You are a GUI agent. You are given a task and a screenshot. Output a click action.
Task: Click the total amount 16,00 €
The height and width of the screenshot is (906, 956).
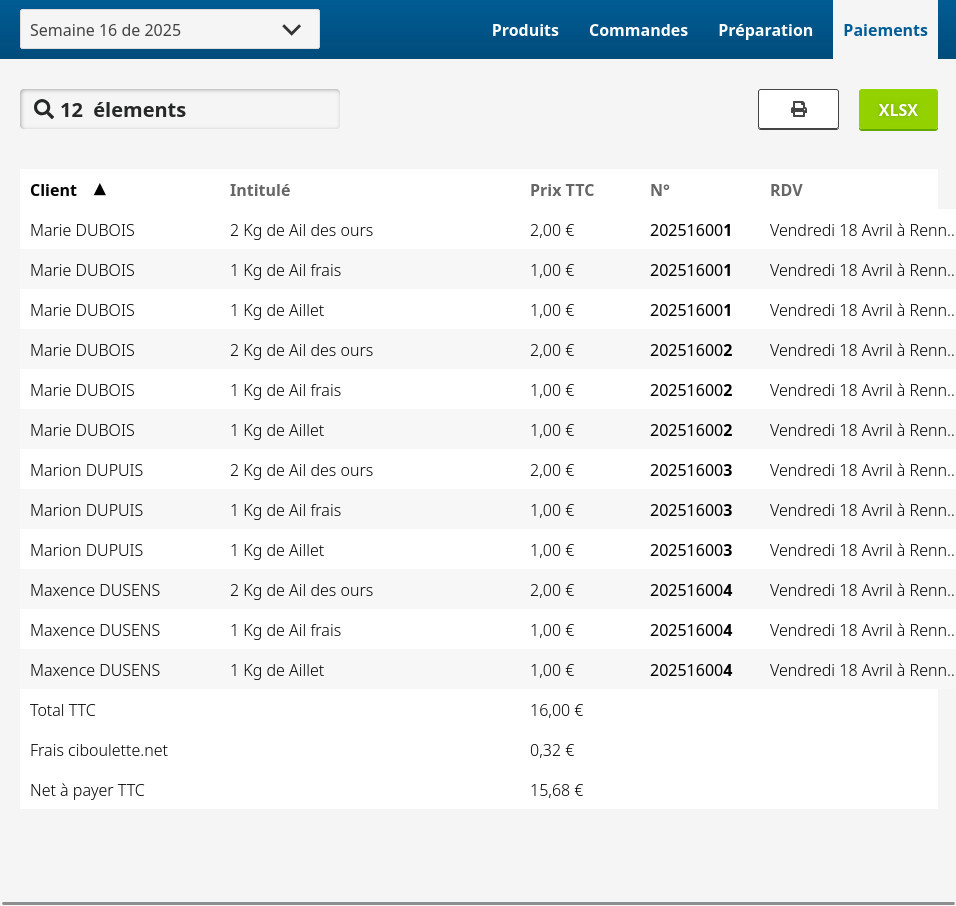(556, 710)
